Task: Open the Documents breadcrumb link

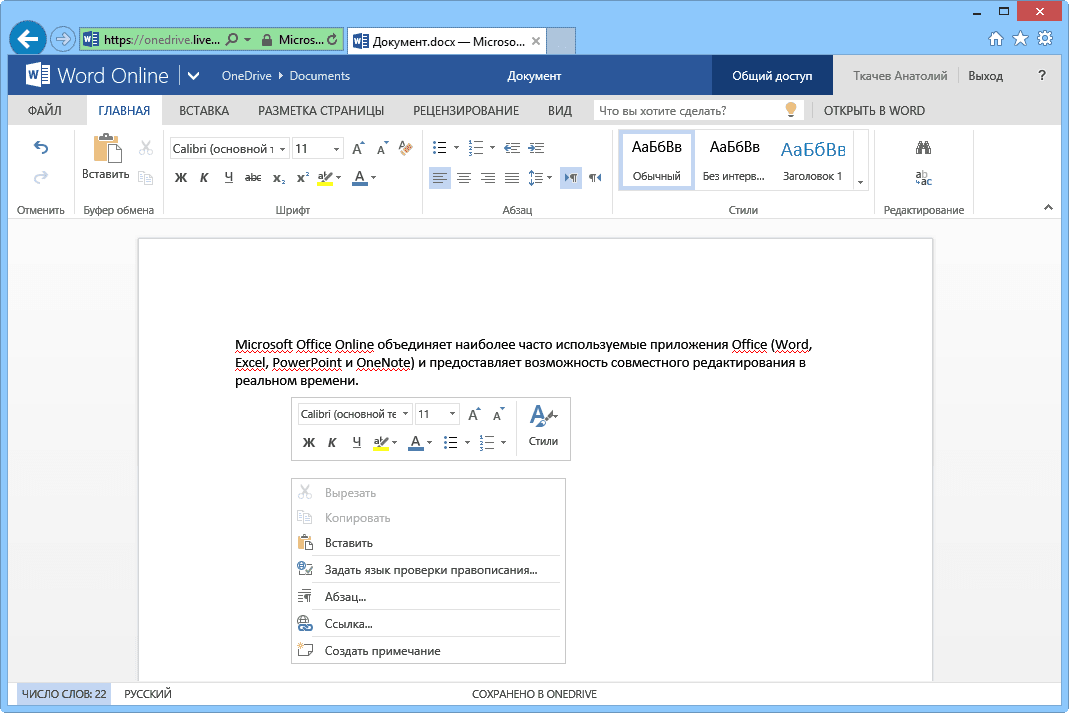Action: coord(319,76)
